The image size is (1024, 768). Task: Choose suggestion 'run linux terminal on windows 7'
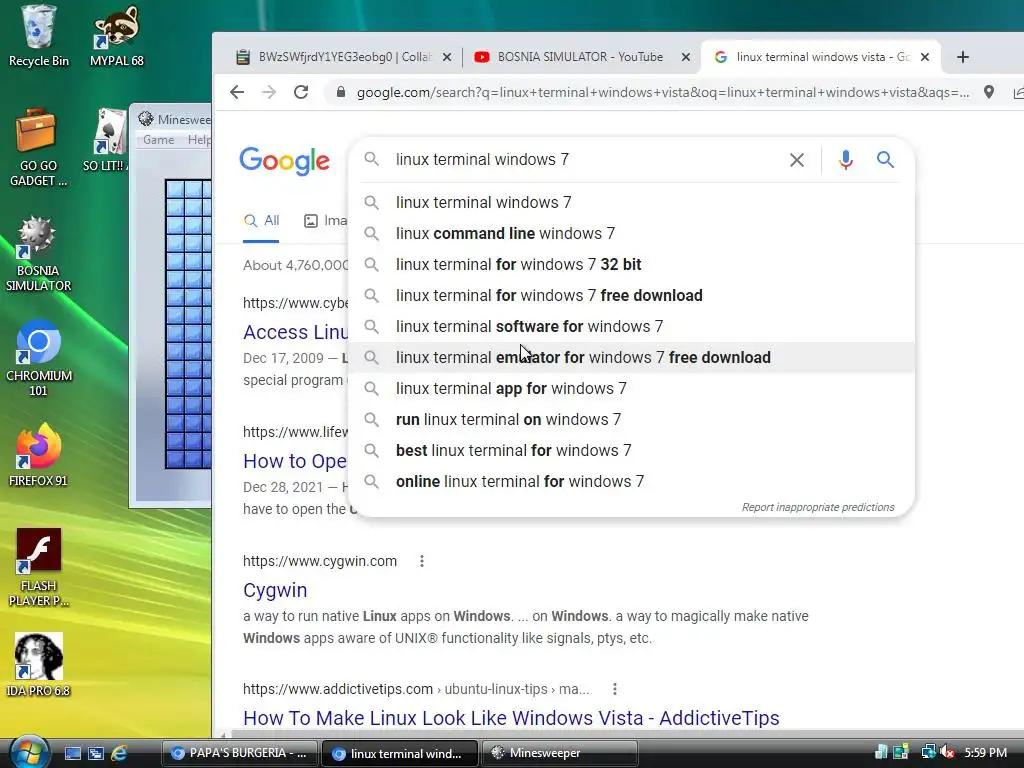632,420
